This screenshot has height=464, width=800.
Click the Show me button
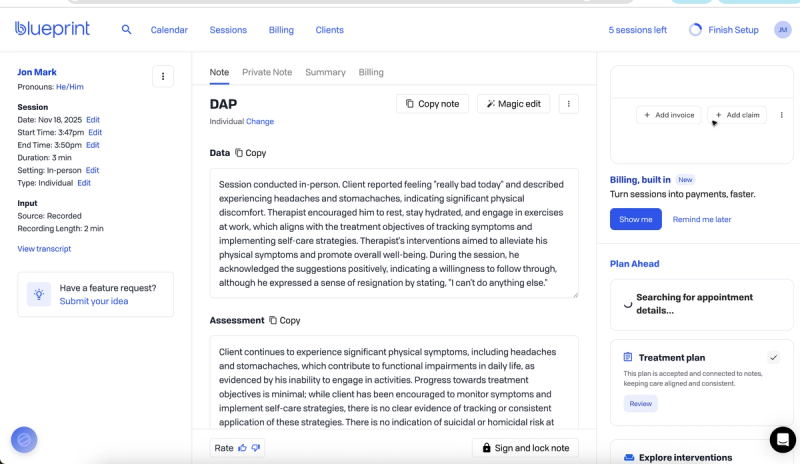pyautogui.click(x=636, y=219)
